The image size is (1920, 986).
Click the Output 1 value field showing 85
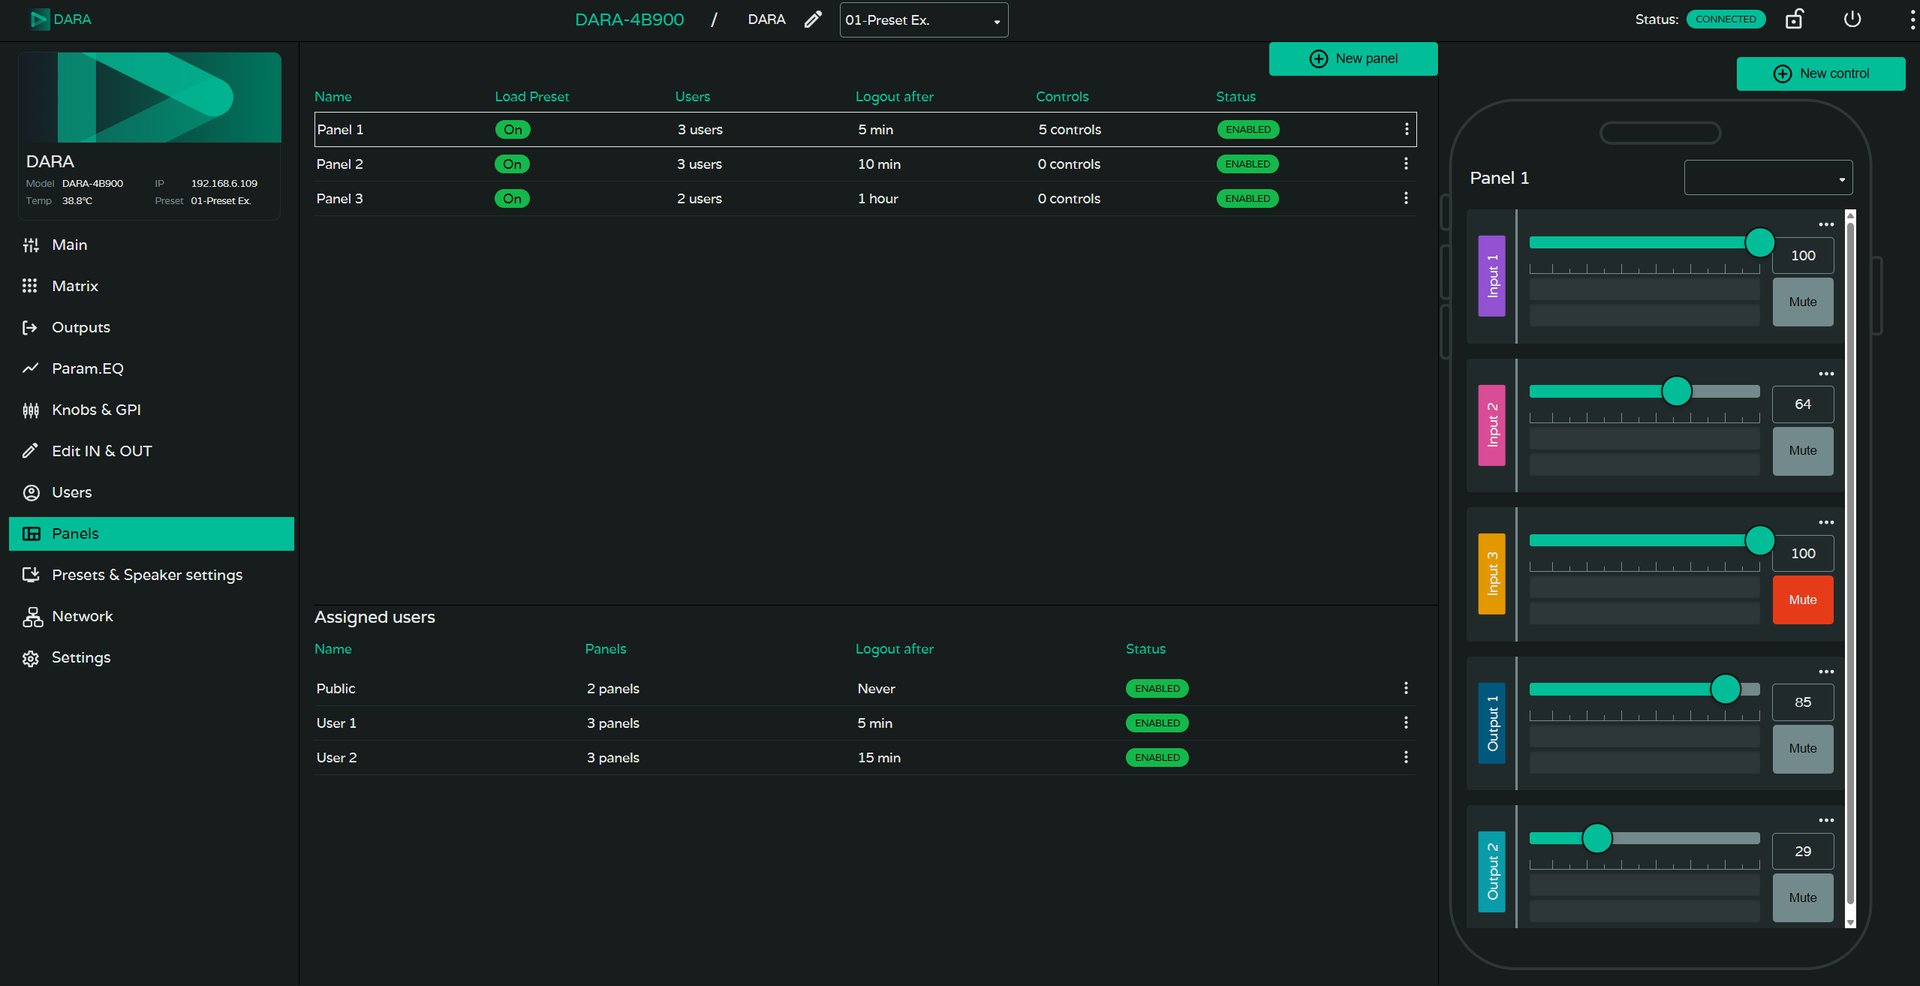(1803, 703)
